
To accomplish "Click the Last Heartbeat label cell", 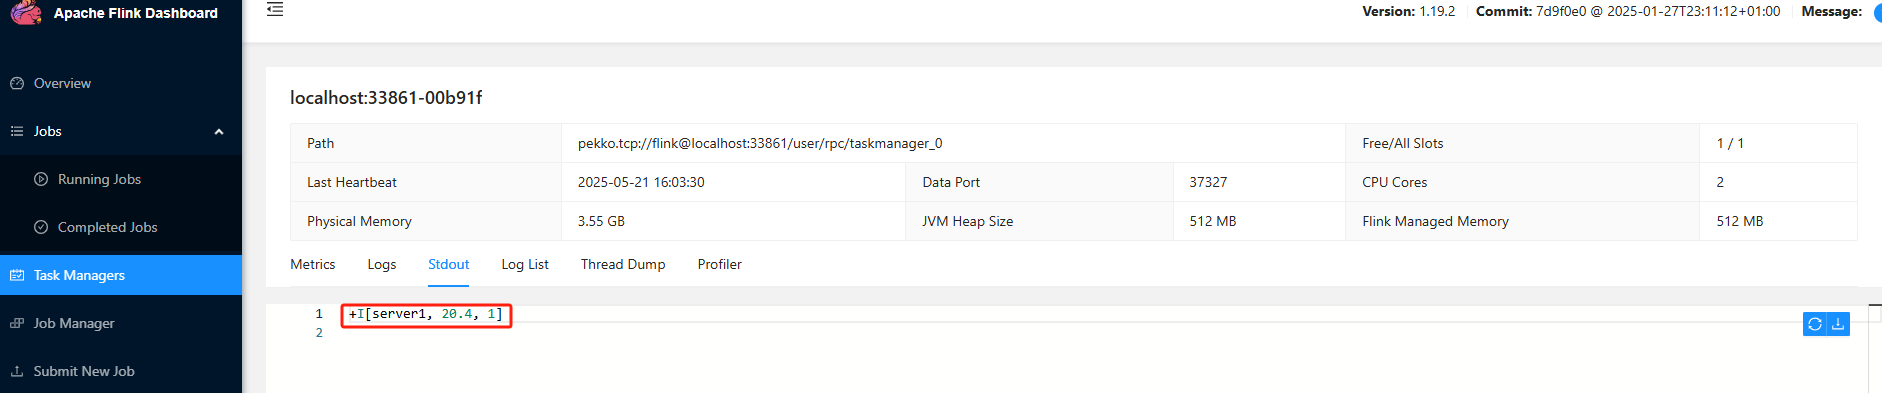I will click(426, 182).
